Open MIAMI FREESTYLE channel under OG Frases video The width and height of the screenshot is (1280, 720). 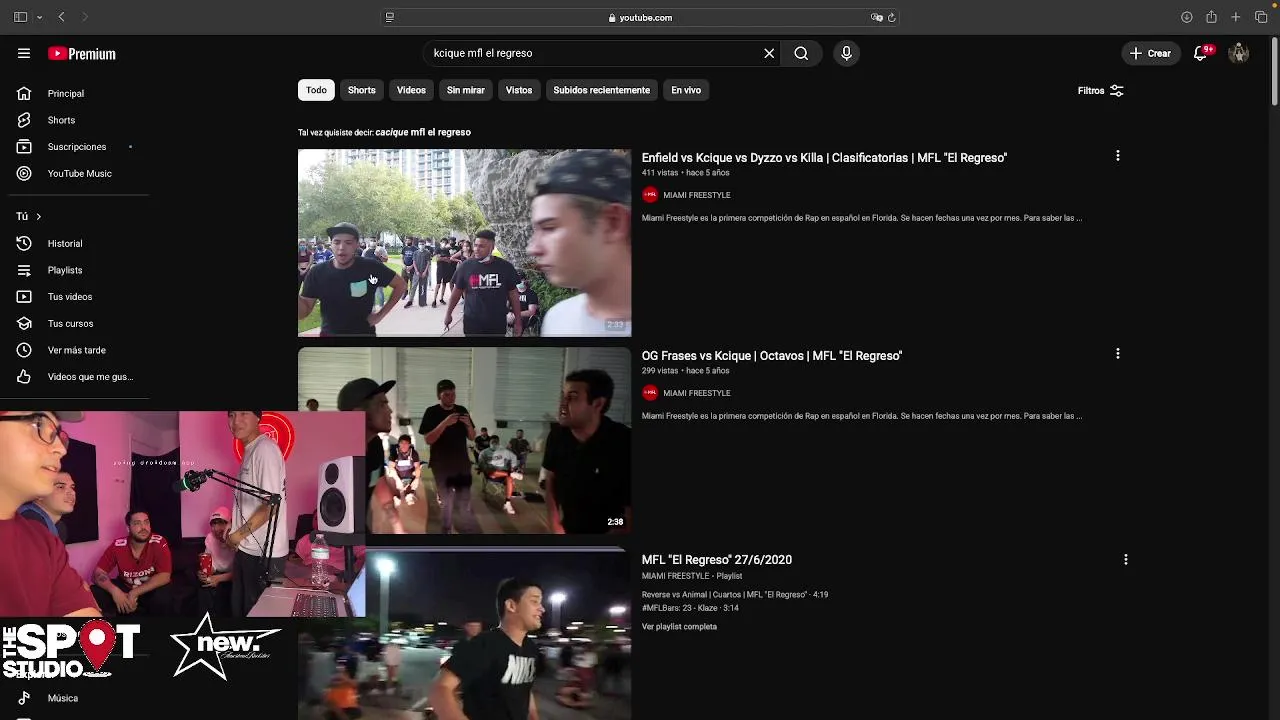point(696,393)
